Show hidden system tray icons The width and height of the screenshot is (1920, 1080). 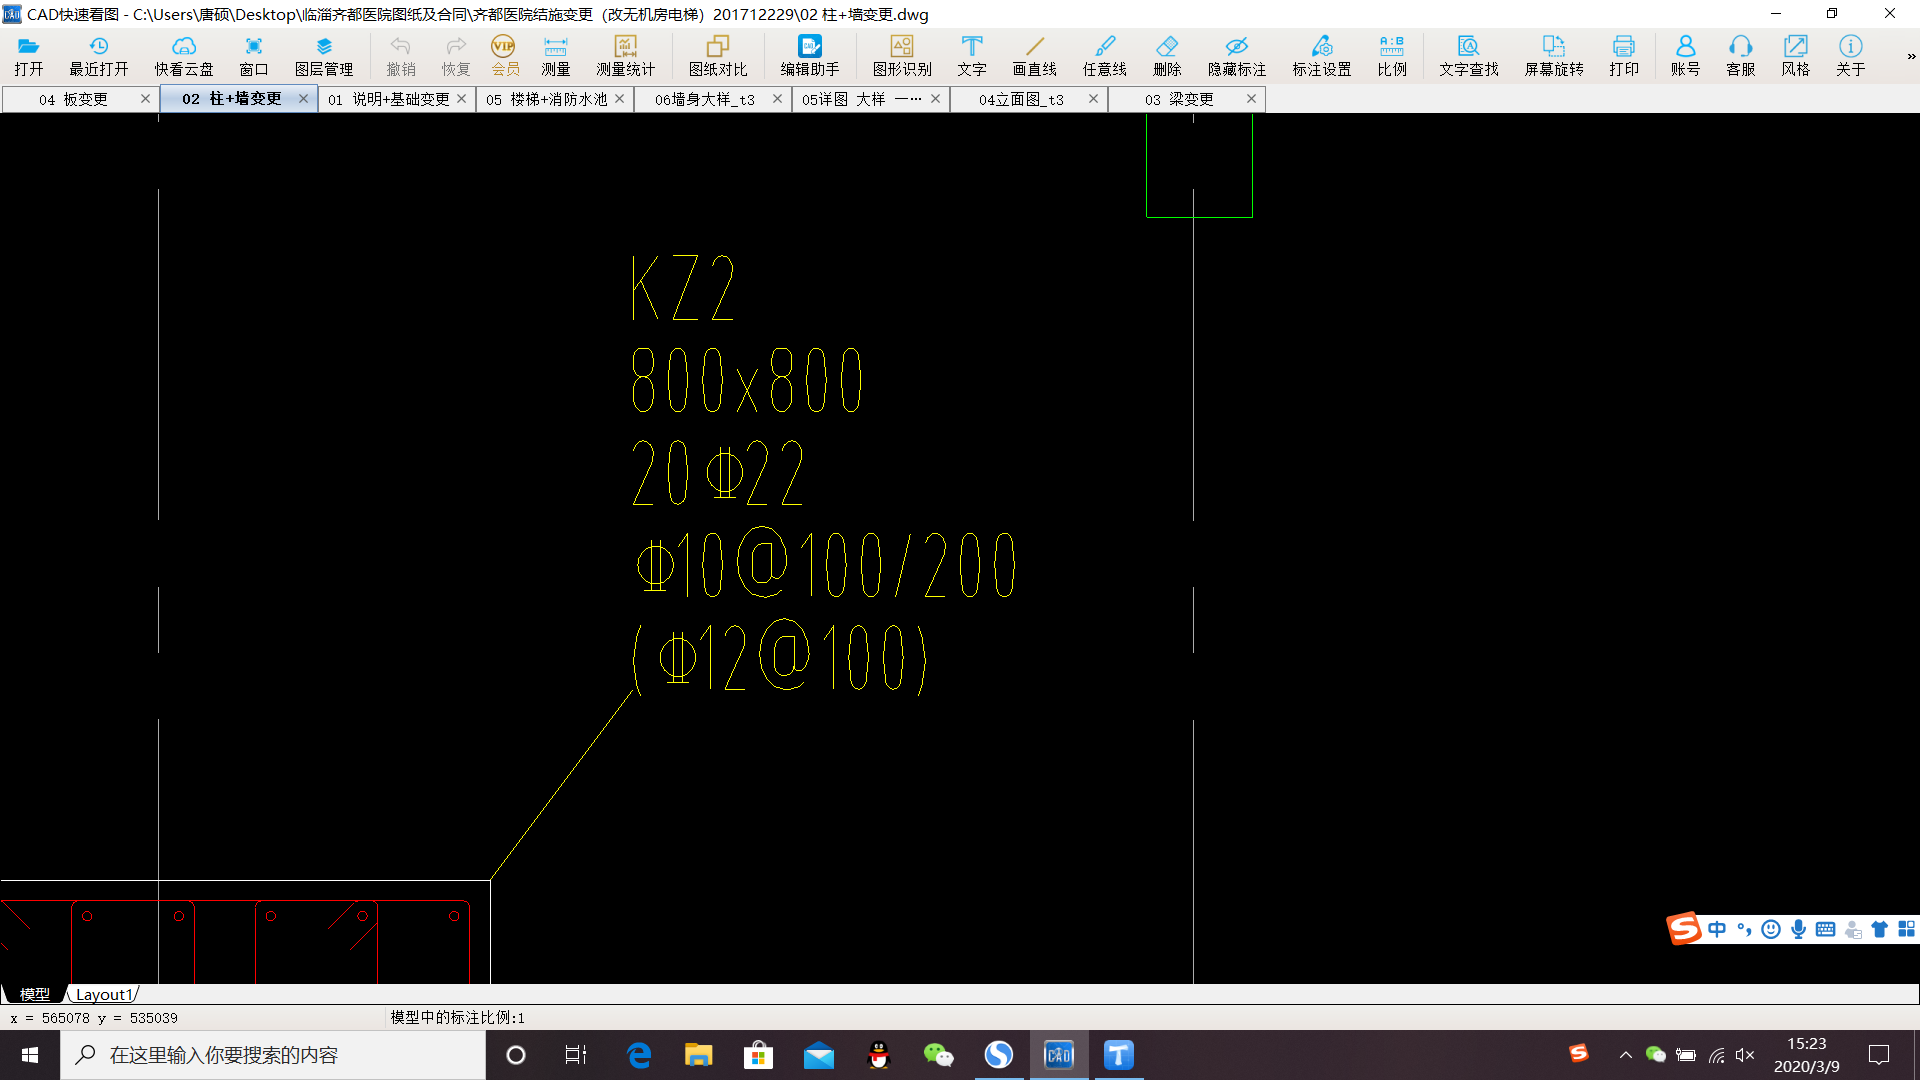pyautogui.click(x=1625, y=1055)
